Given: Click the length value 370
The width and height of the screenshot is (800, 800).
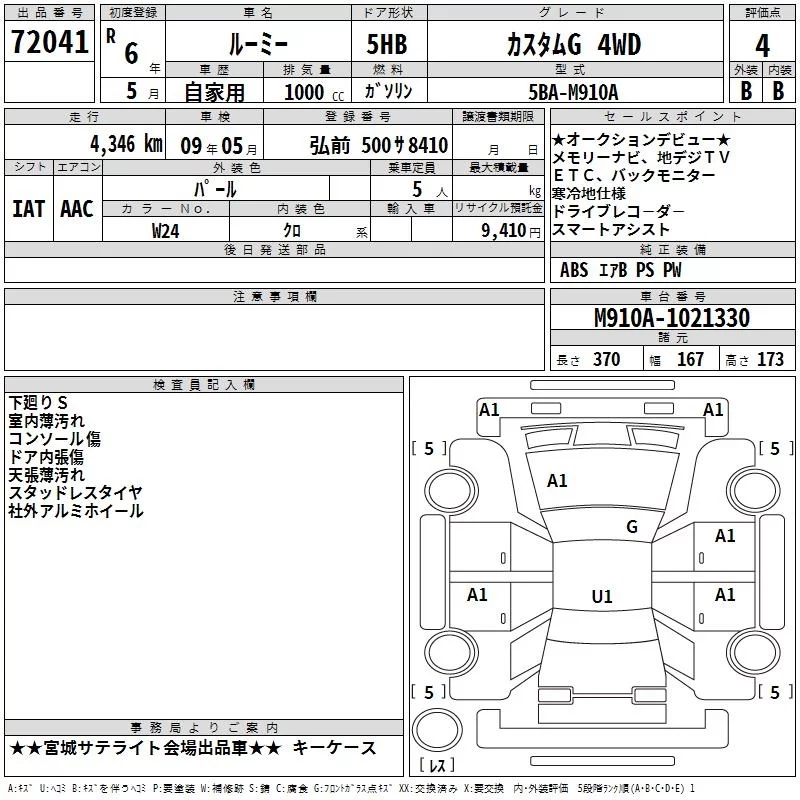Looking at the screenshot, I should tap(607, 360).
